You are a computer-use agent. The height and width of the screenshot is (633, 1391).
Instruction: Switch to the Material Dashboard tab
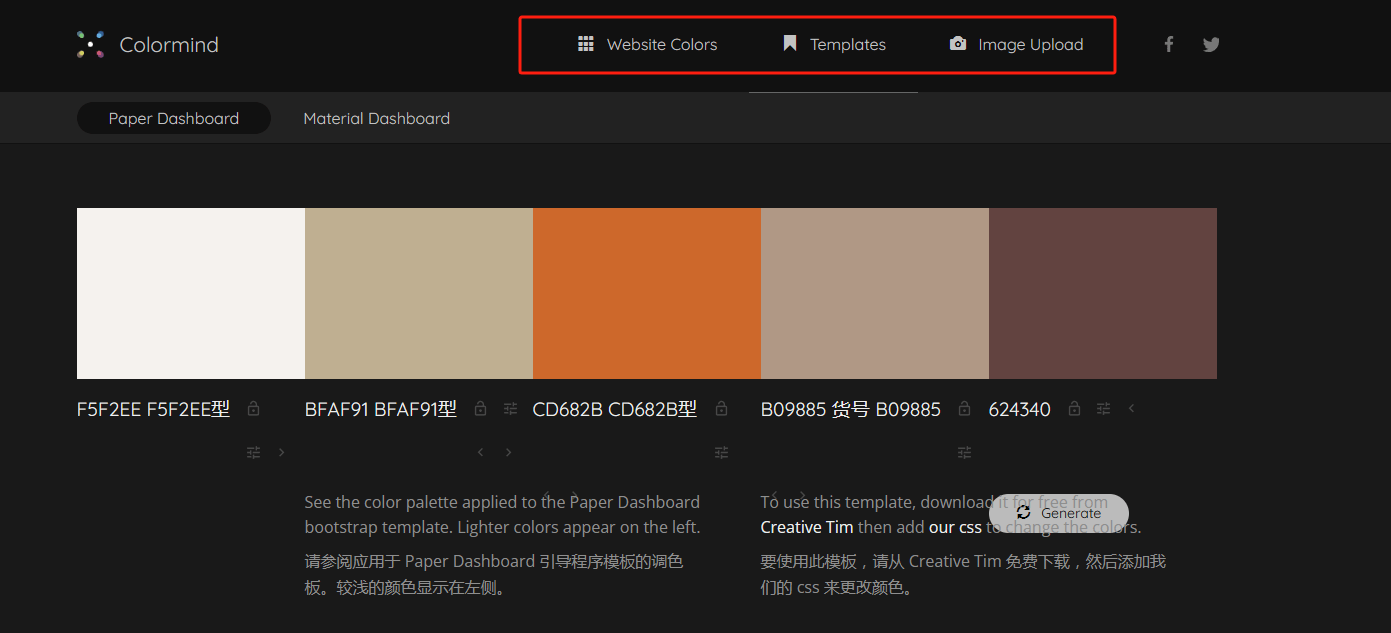(x=377, y=118)
